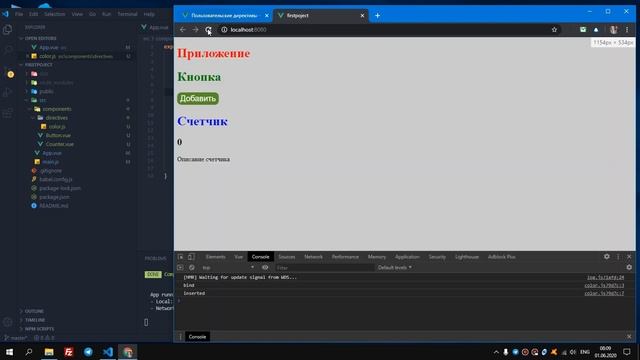
Task: Go forward in the Chrome browser
Action: (x=196, y=30)
